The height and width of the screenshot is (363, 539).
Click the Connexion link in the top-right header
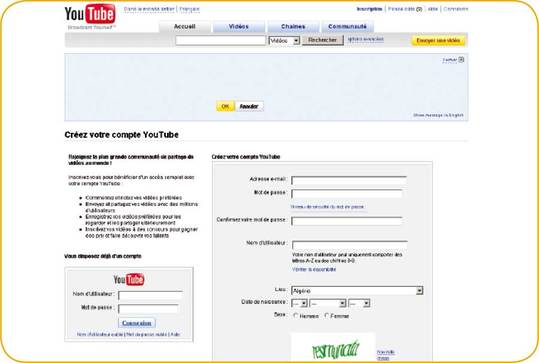tap(455, 9)
